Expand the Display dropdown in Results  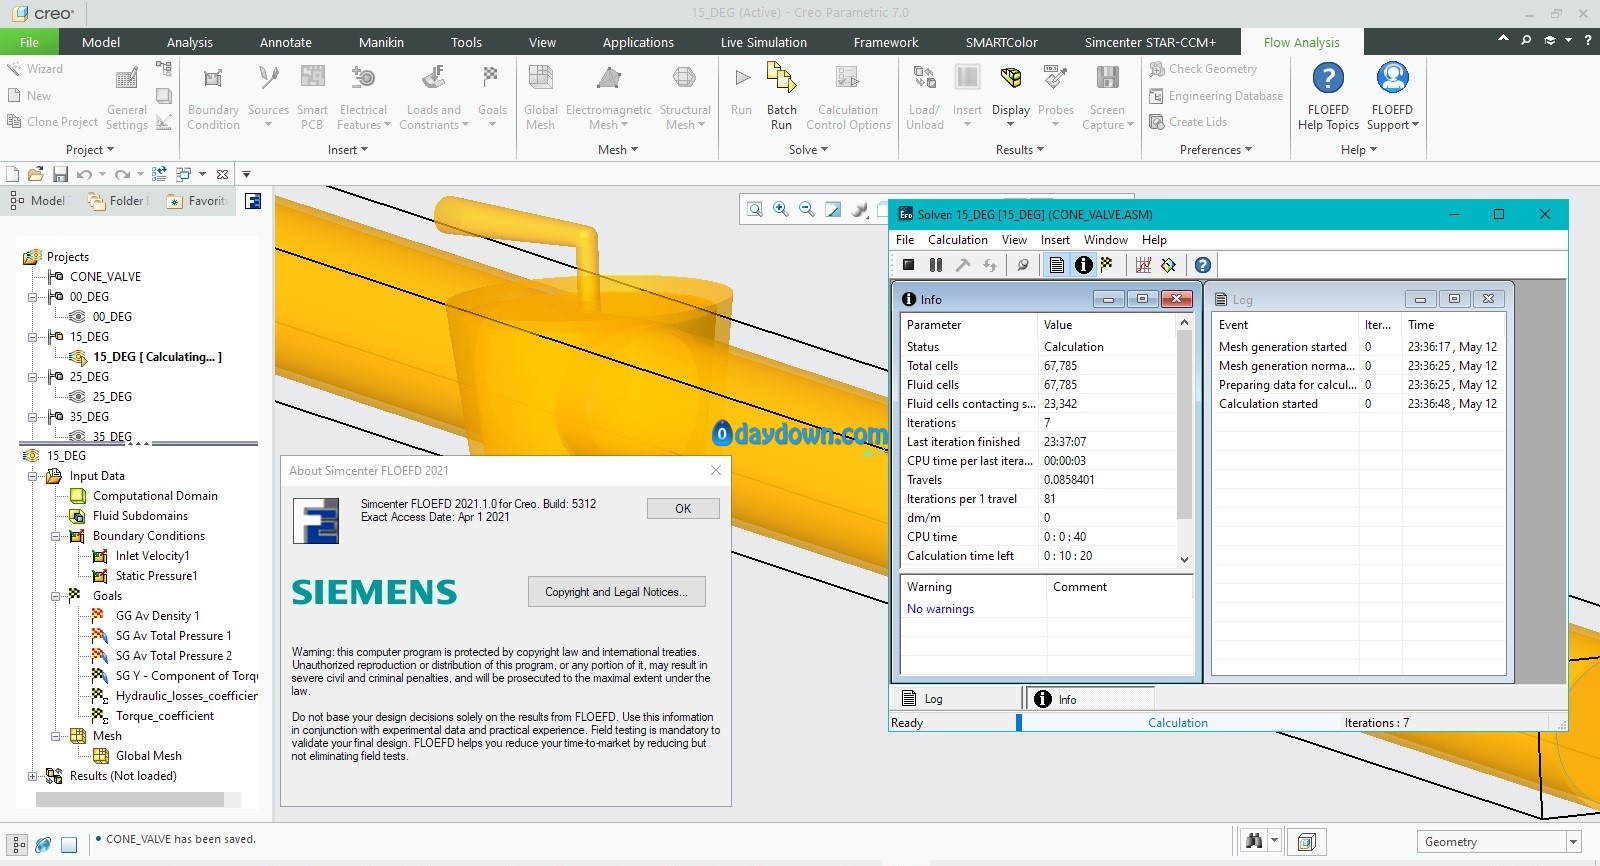(x=1010, y=124)
